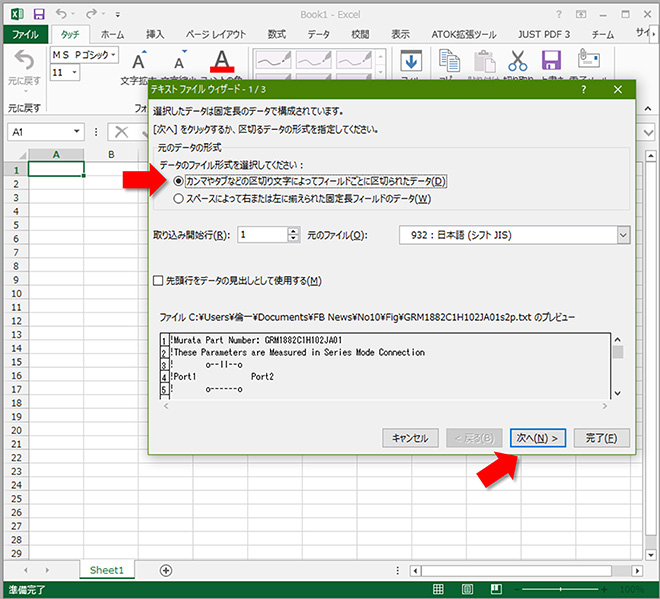Select the first pen style thumbnail
660x599 pixels.
[274, 60]
